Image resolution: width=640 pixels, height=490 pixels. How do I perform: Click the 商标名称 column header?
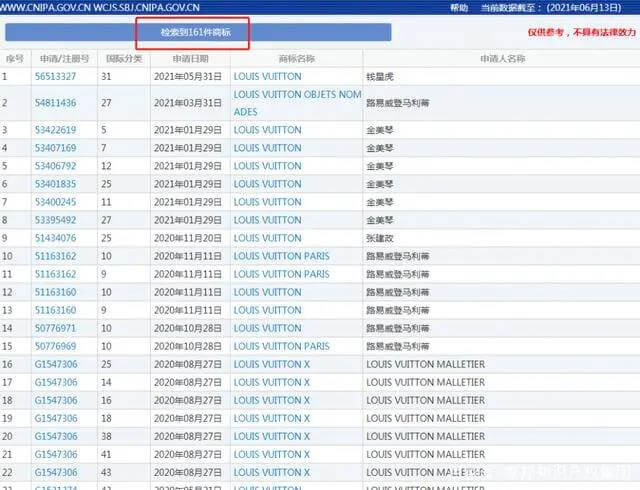click(297, 59)
